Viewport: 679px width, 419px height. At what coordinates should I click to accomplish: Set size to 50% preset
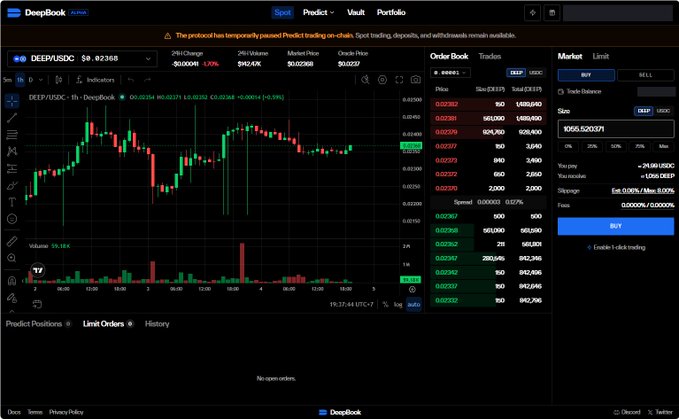616,146
